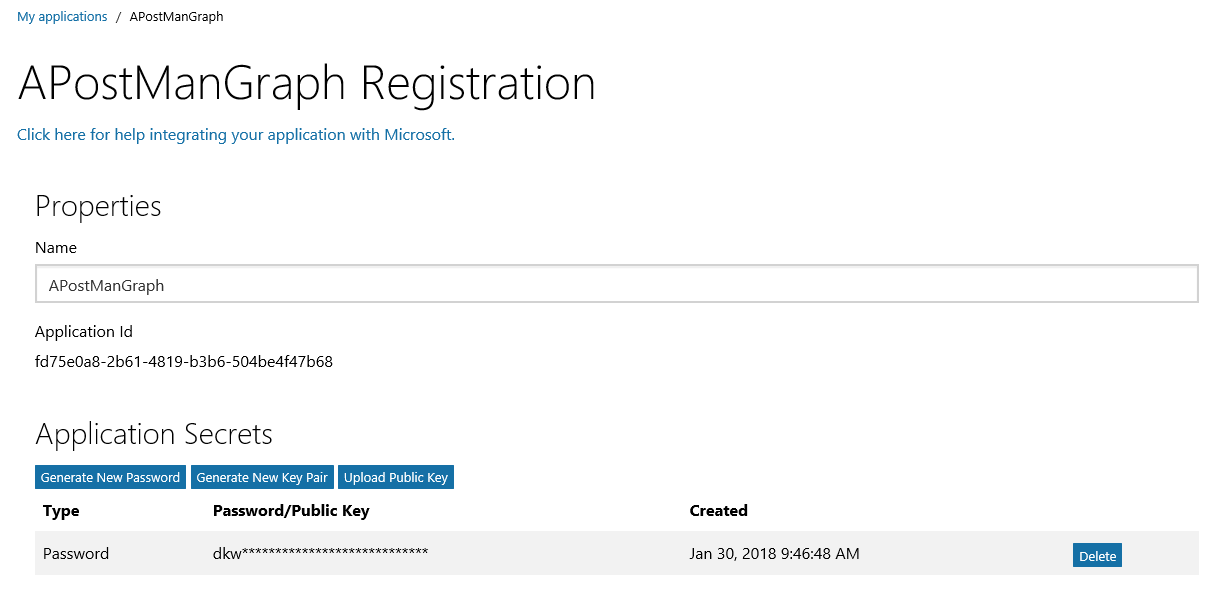Click the Generate New Key Pair button
Viewport: 1224px width, 594px height.
[x=262, y=477]
